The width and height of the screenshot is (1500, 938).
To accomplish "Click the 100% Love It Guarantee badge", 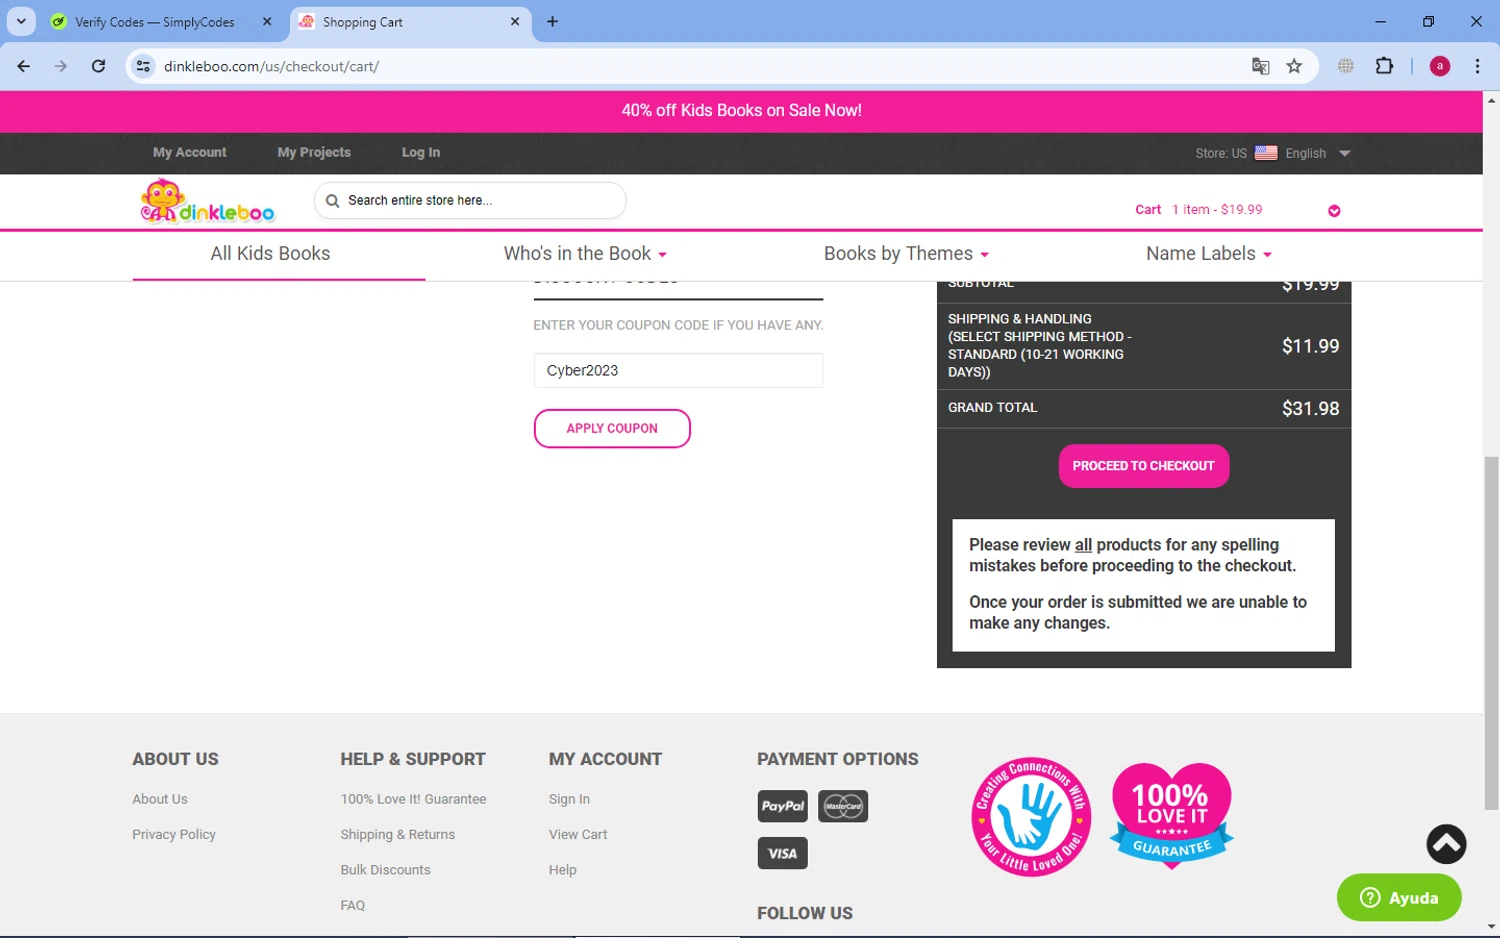I will [1172, 816].
